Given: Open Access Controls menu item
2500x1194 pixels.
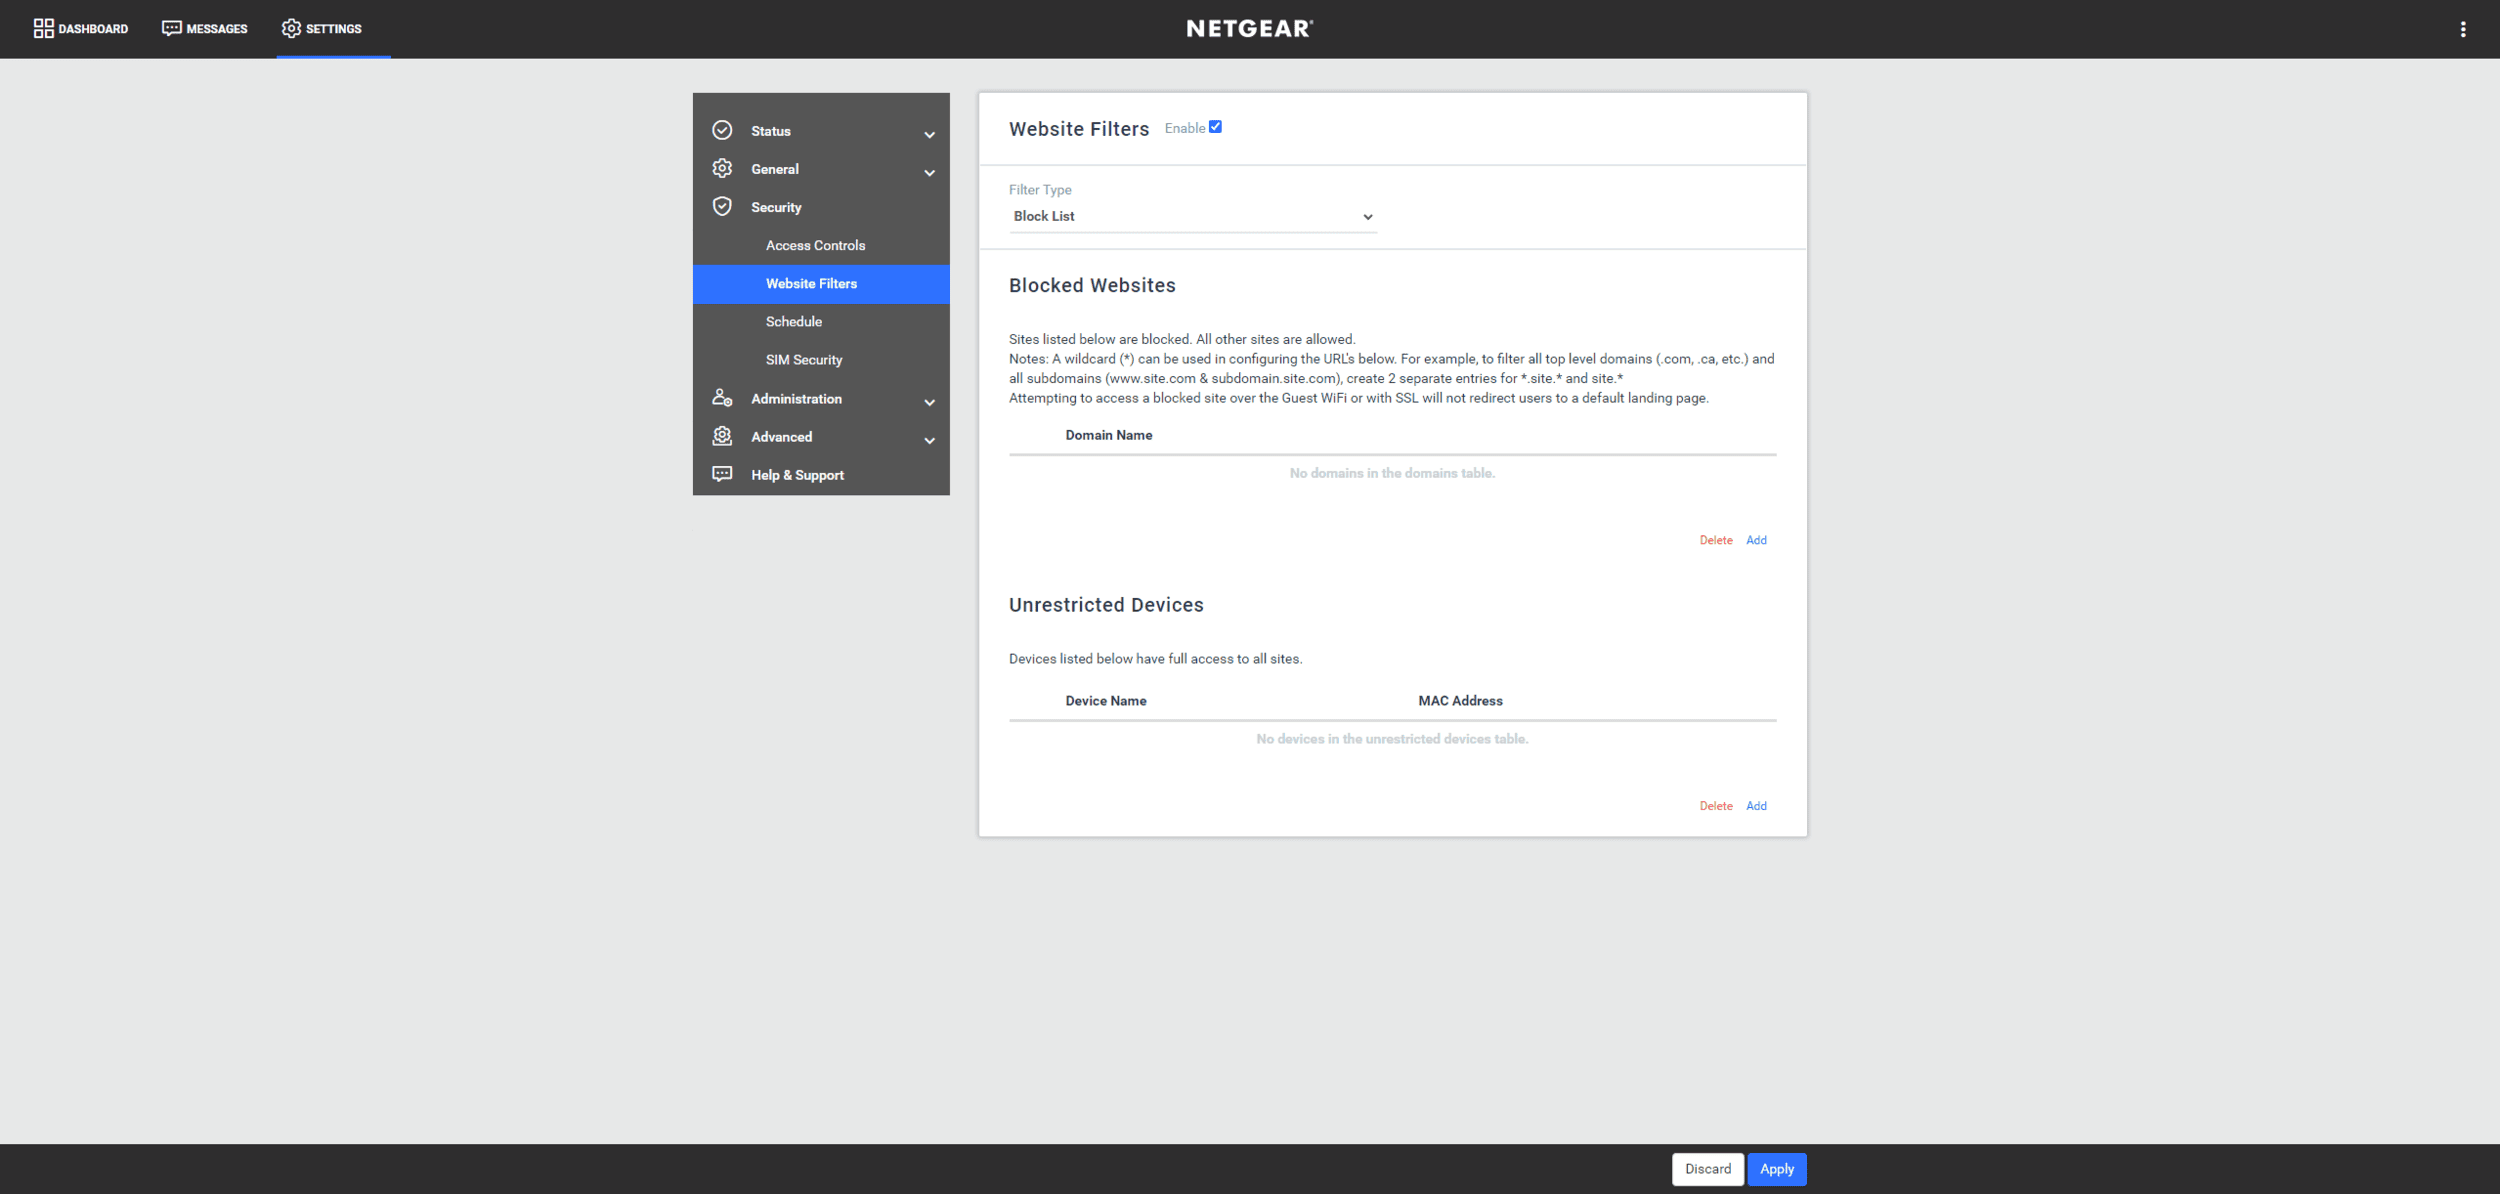Looking at the screenshot, I should pyautogui.click(x=815, y=246).
